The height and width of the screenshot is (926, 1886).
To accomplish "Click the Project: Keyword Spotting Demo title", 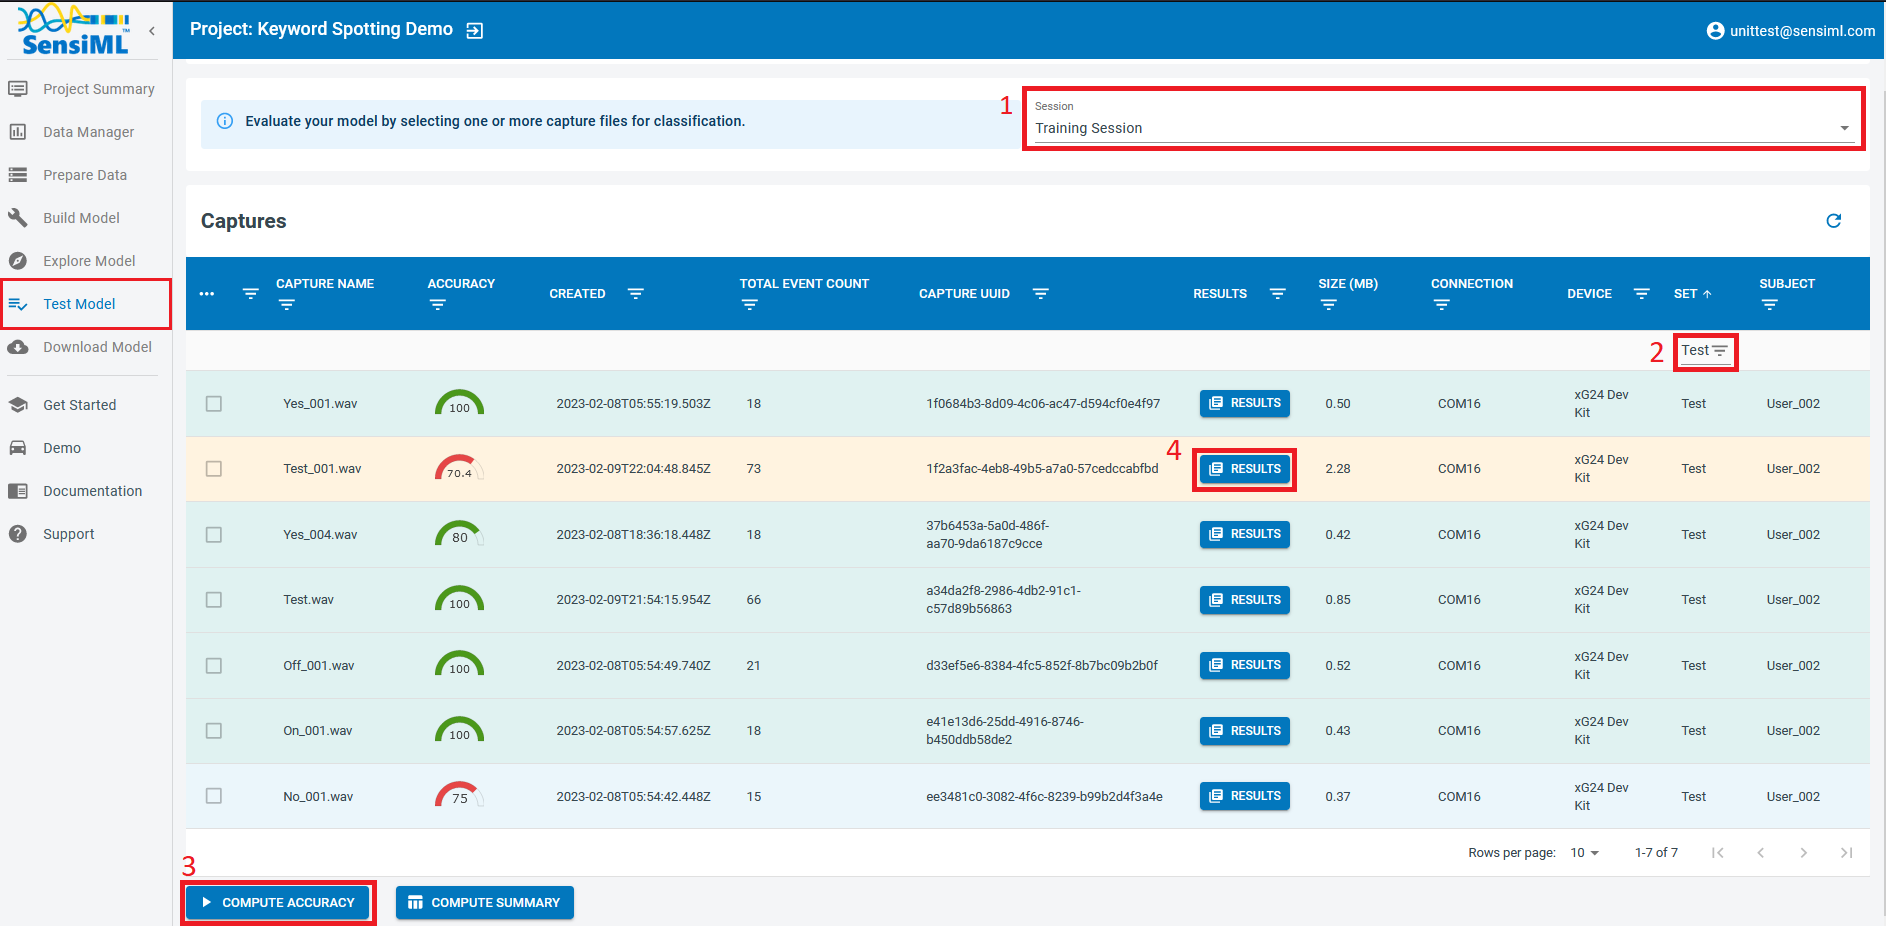I will (x=321, y=29).
